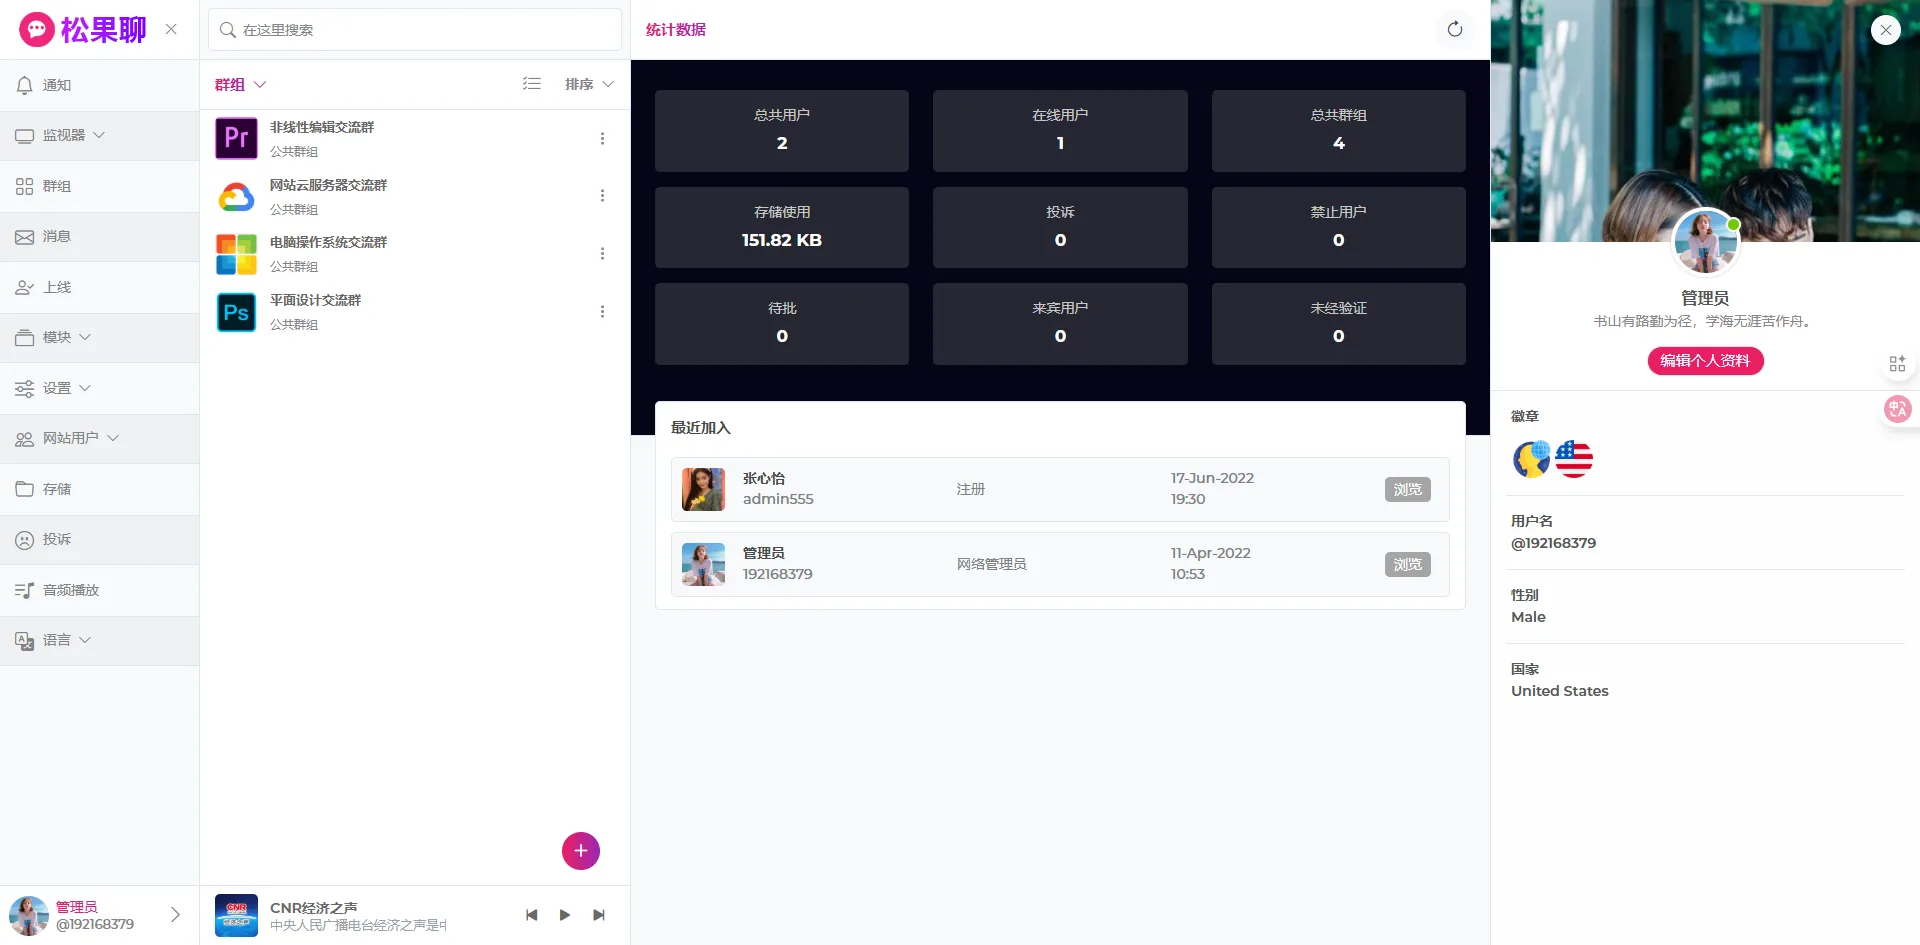The height and width of the screenshot is (945, 1920).
Task: Open the 消息 menu item
Action: 57,237
